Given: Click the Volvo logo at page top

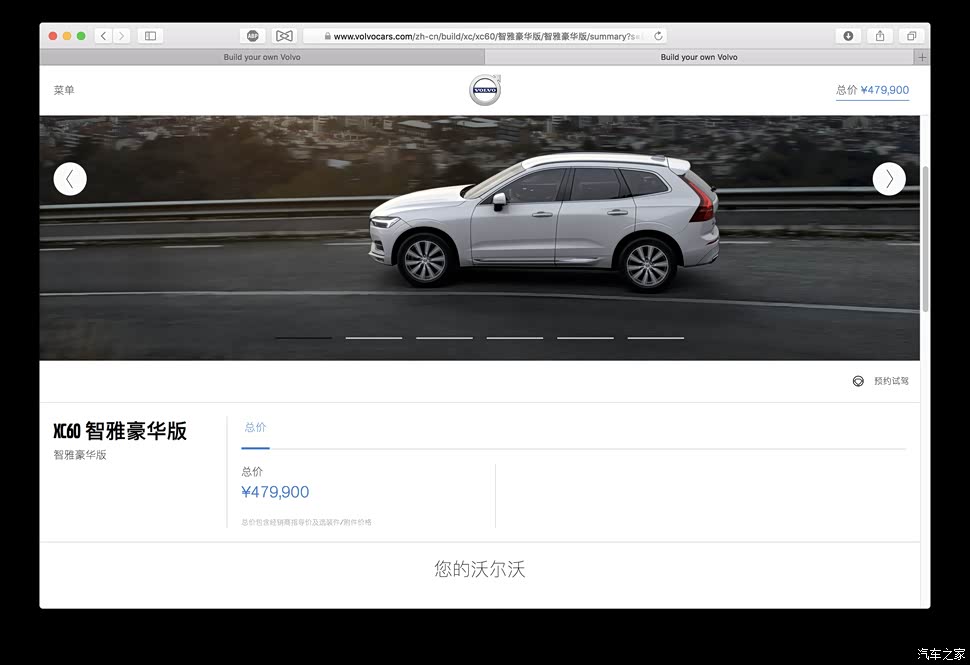Looking at the screenshot, I should (x=485, y=90).
